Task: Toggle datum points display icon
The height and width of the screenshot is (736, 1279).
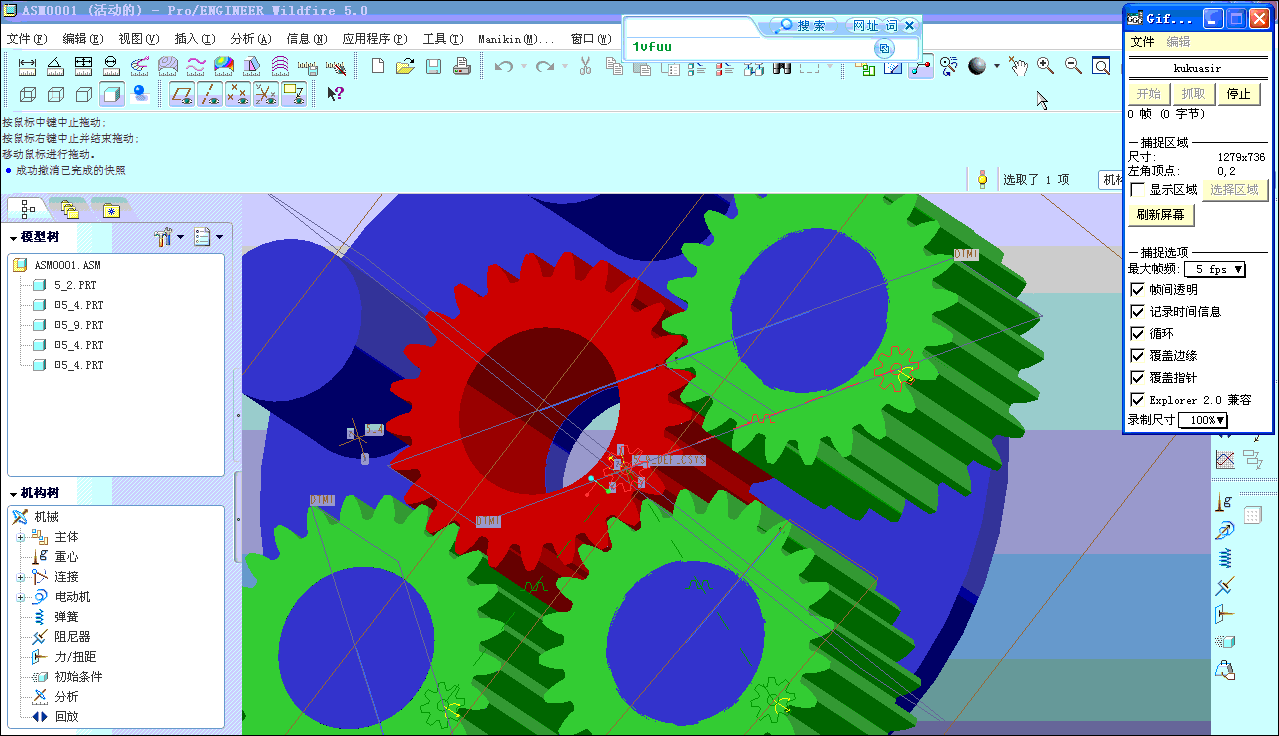Action: click(x=238, y=94)
